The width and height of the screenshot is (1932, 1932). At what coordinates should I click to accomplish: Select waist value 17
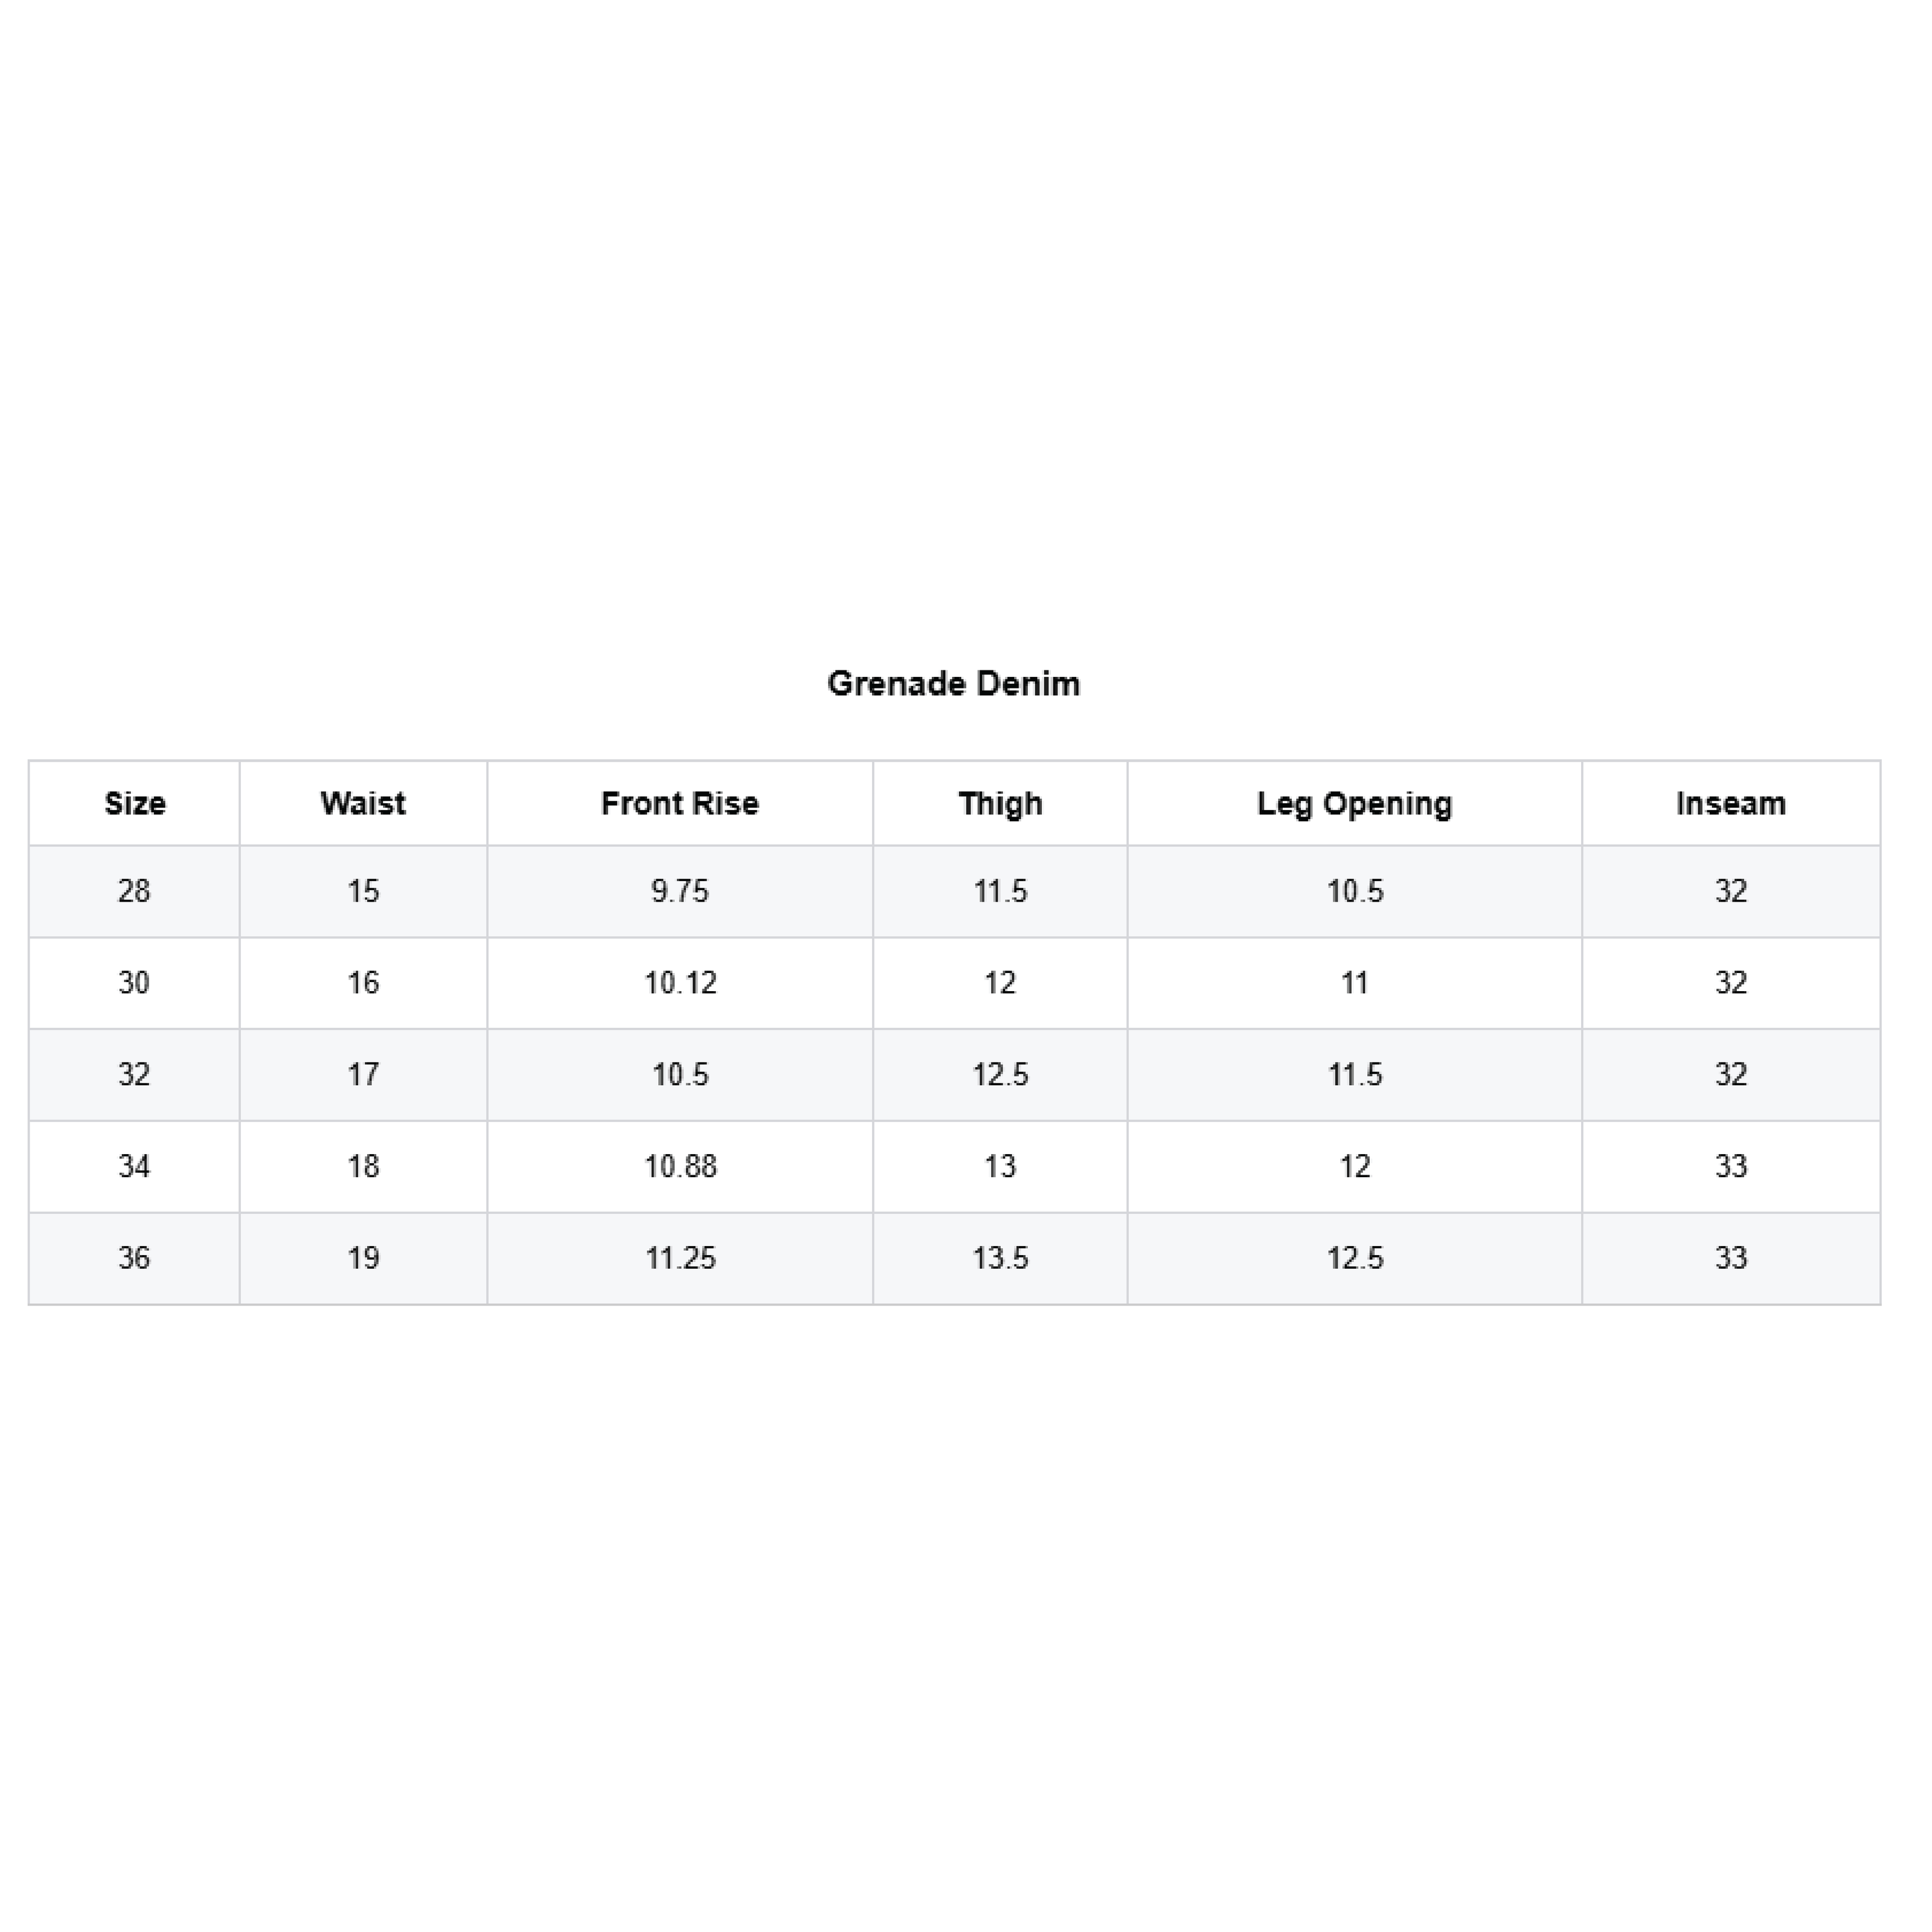363,1075
